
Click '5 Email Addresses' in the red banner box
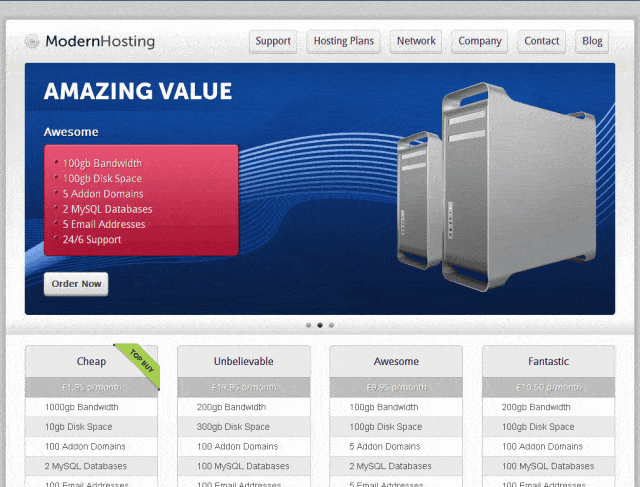click(104, 225)
